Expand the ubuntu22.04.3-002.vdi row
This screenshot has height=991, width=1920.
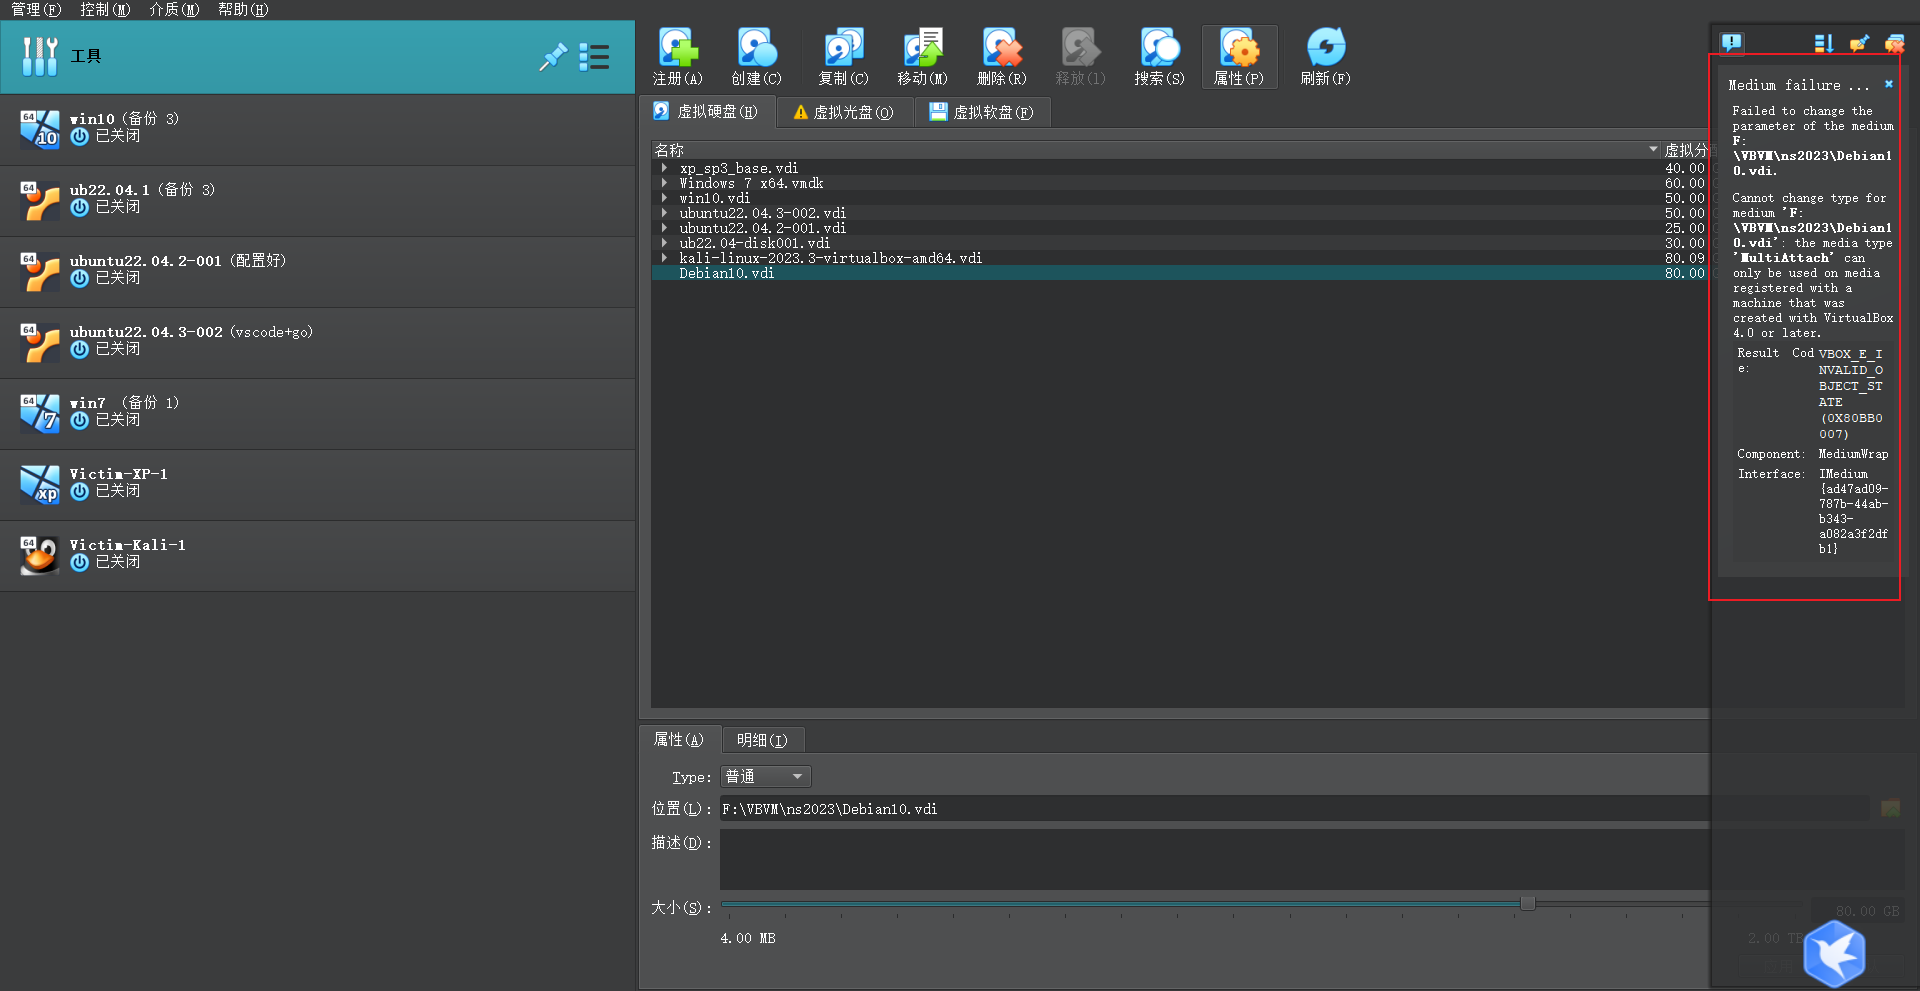click(664, 213)
